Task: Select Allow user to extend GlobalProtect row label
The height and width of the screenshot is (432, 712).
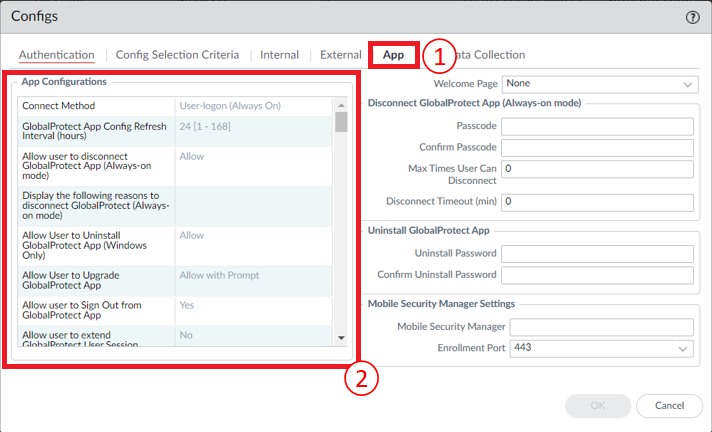Action: coord(80,339)
